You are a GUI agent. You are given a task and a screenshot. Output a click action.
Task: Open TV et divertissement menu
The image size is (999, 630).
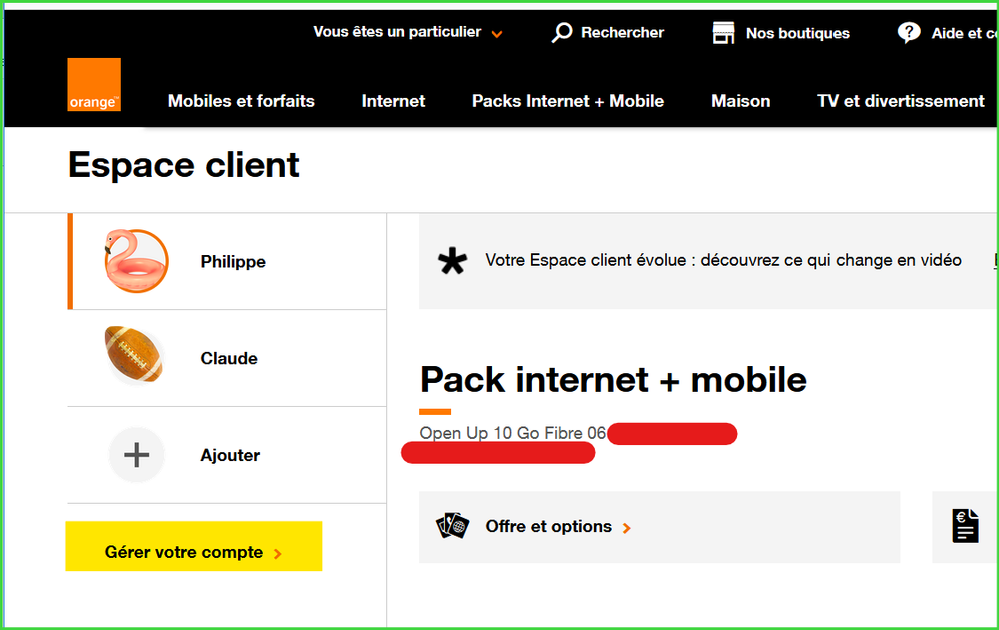coord(900,101)
